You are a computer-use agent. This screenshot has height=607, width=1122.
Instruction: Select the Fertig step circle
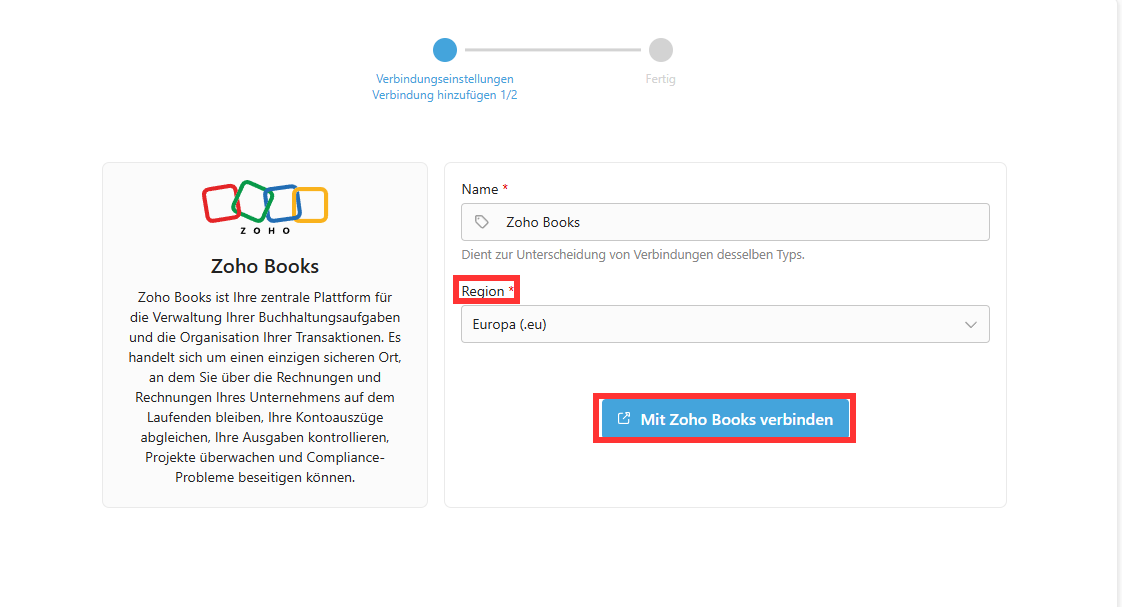[660, 50]
